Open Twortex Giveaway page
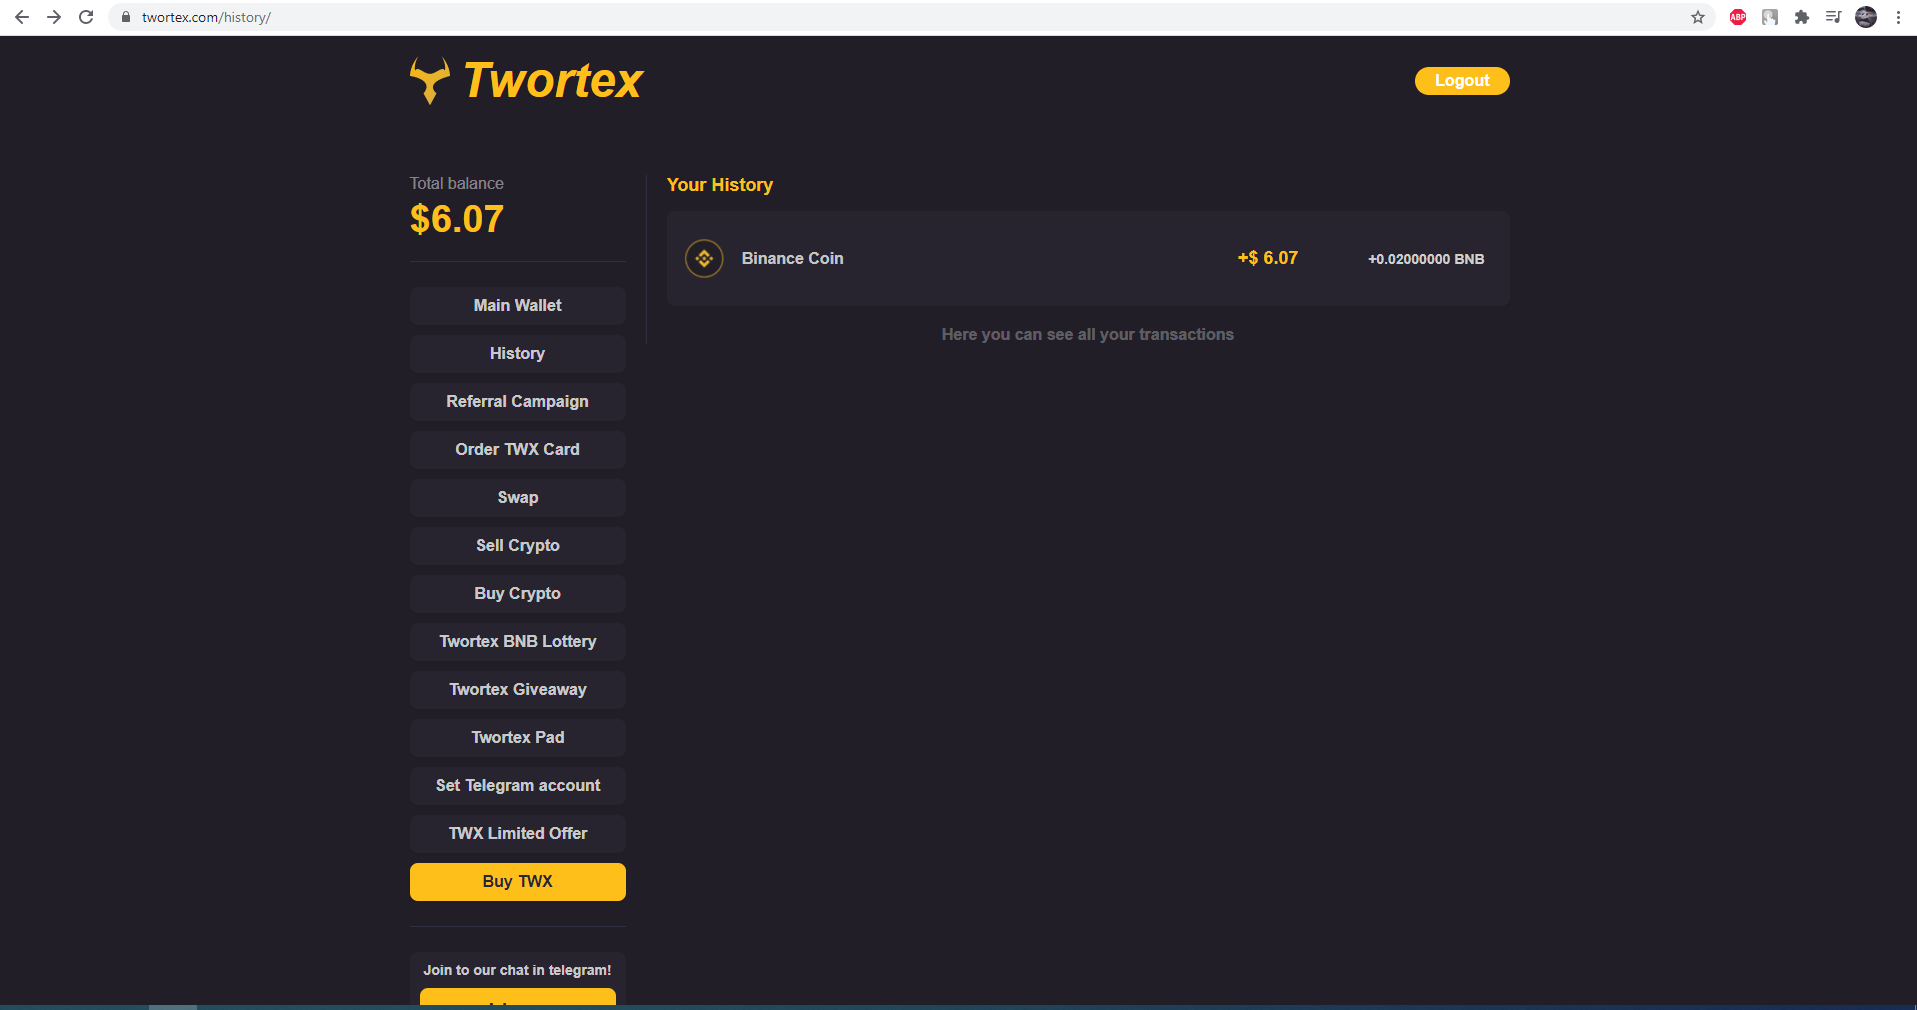The height and width of the screenshot is (1010, 1917). pyautogui.click(x=518, y=690)
